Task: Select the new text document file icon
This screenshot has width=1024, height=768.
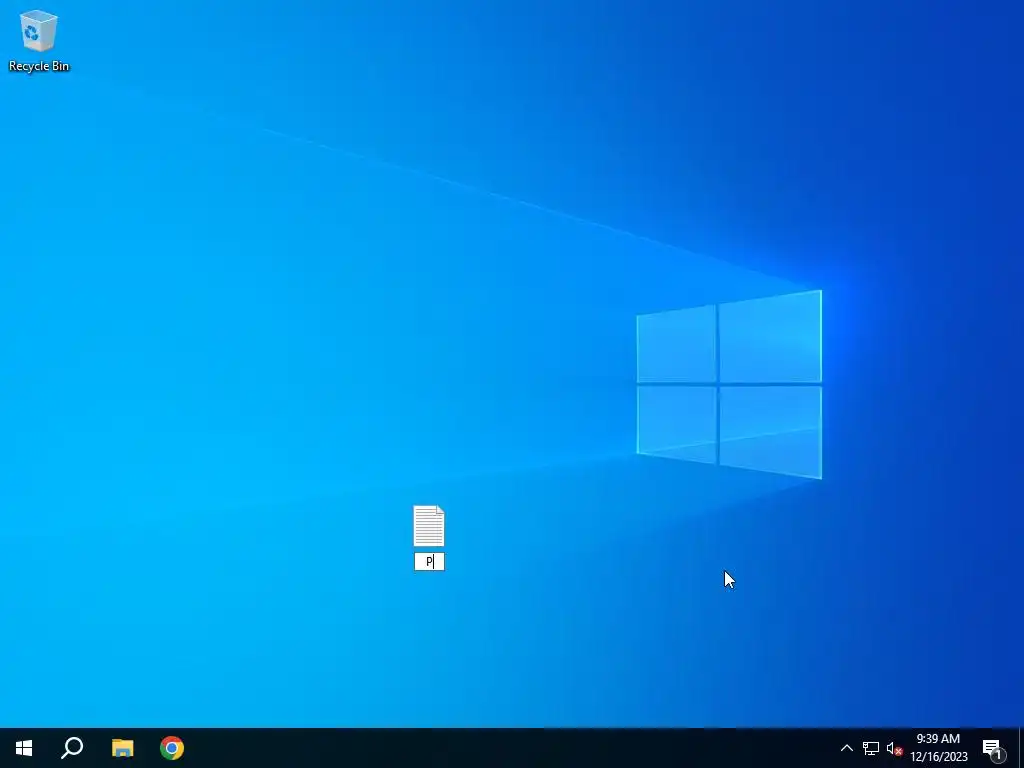Action: [429, 526]
